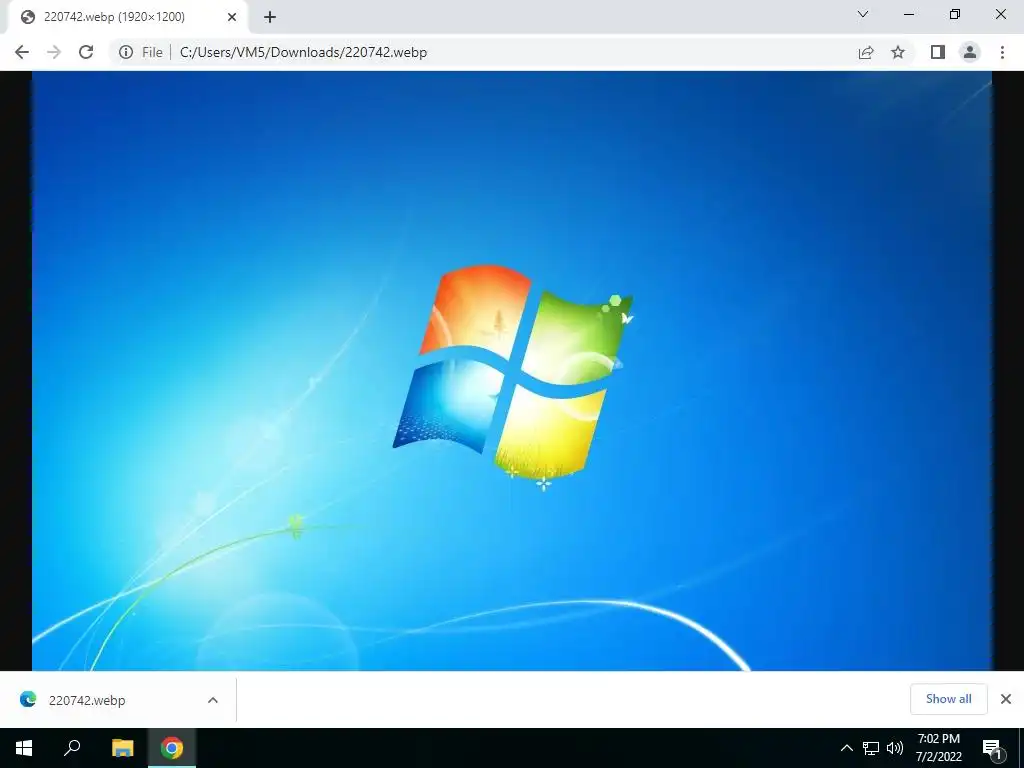Select the 220742.webp (1920×1200) tab
This screenshot has height=768, width=1024.
tap(128, 17)
